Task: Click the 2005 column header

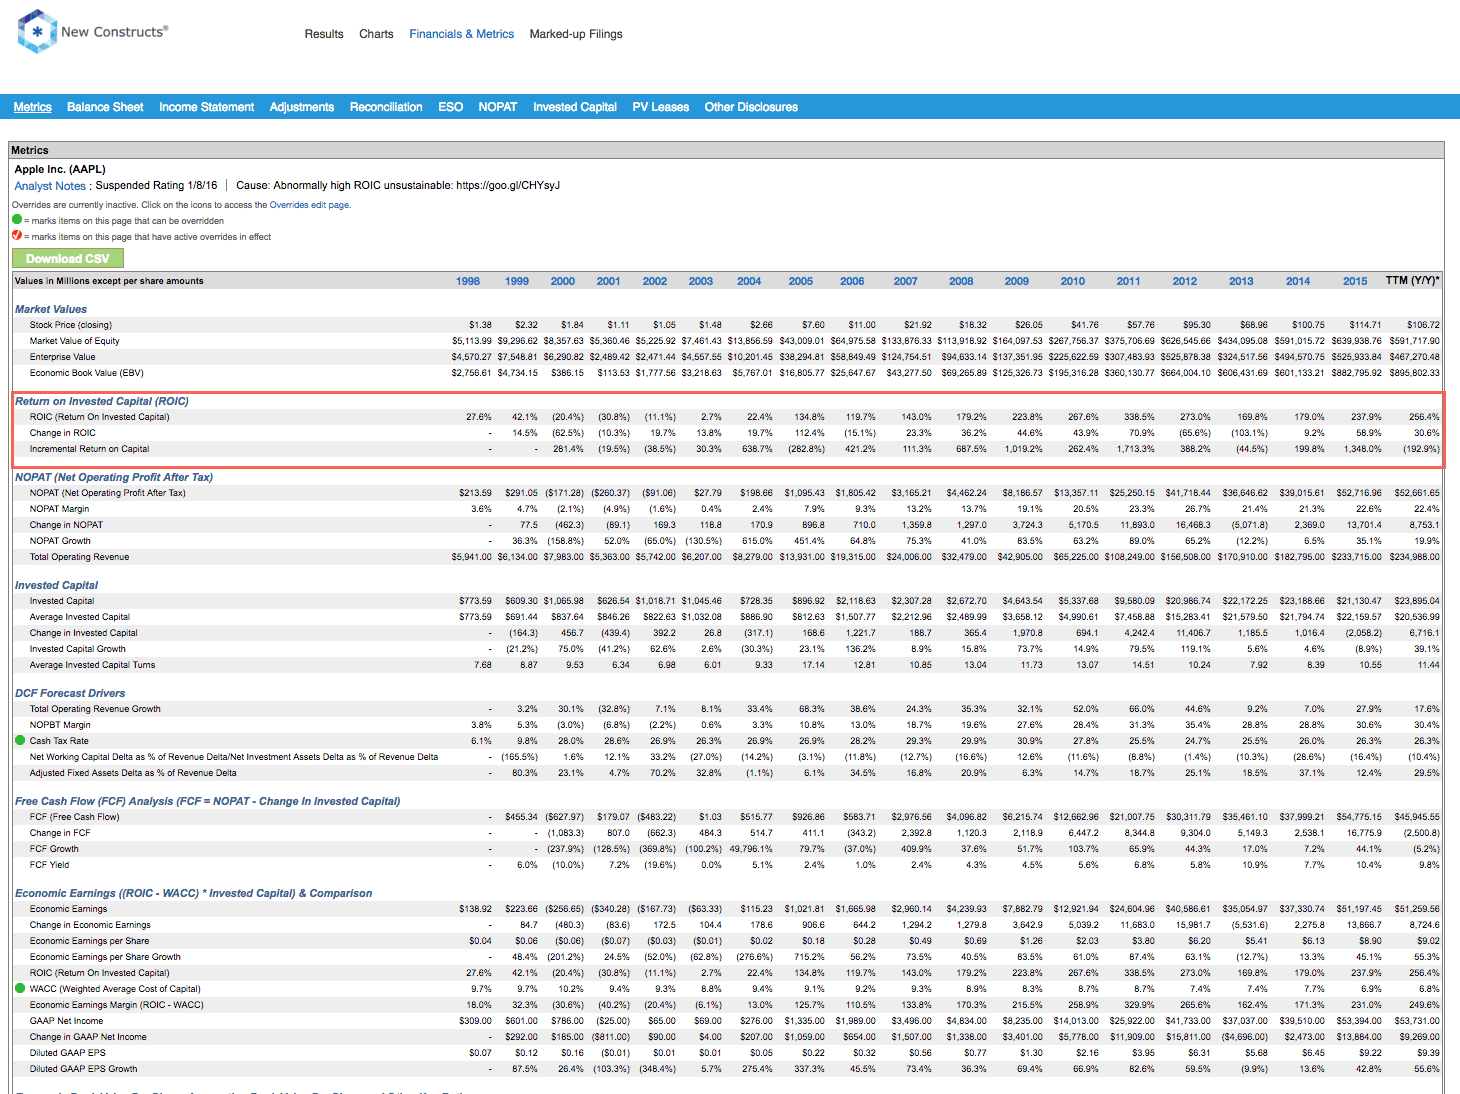Action: [801, 281]
